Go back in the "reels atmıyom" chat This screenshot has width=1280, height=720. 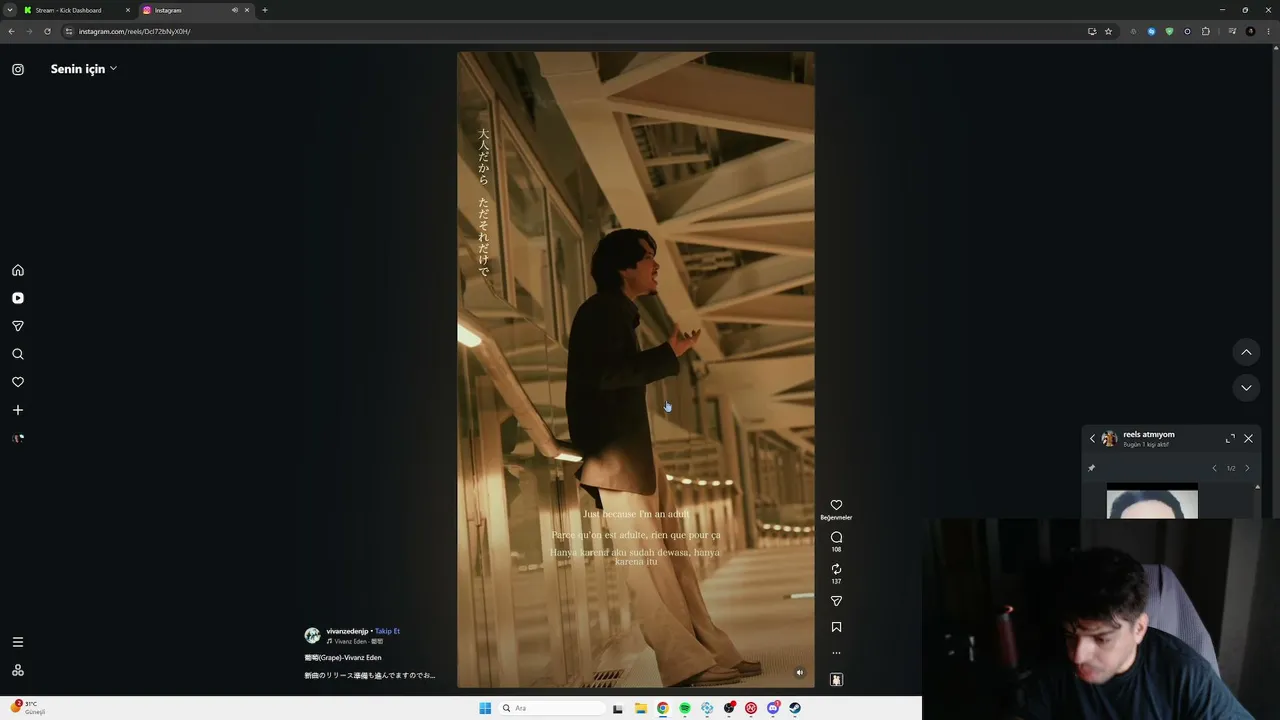pos(1092,439)
